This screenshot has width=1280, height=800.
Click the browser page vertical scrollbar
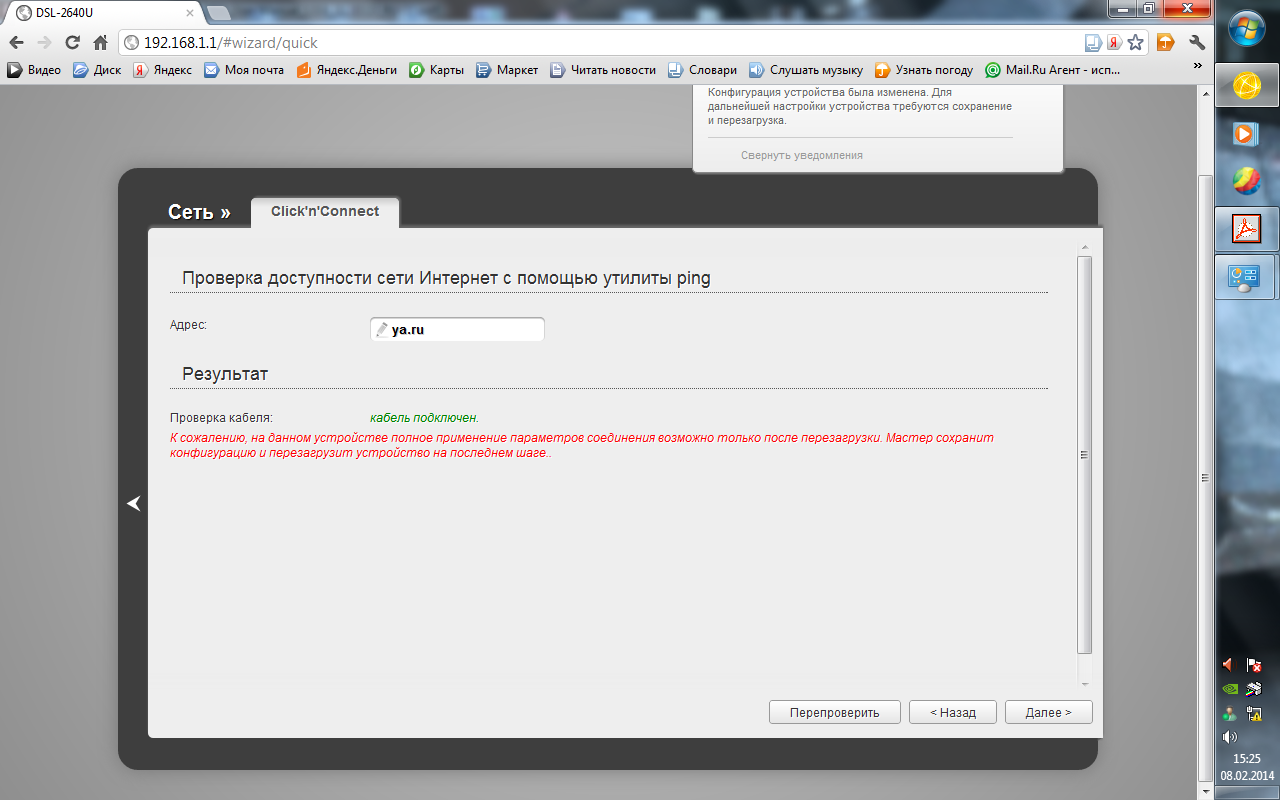pyautogui.click(x=1205, y=478)
